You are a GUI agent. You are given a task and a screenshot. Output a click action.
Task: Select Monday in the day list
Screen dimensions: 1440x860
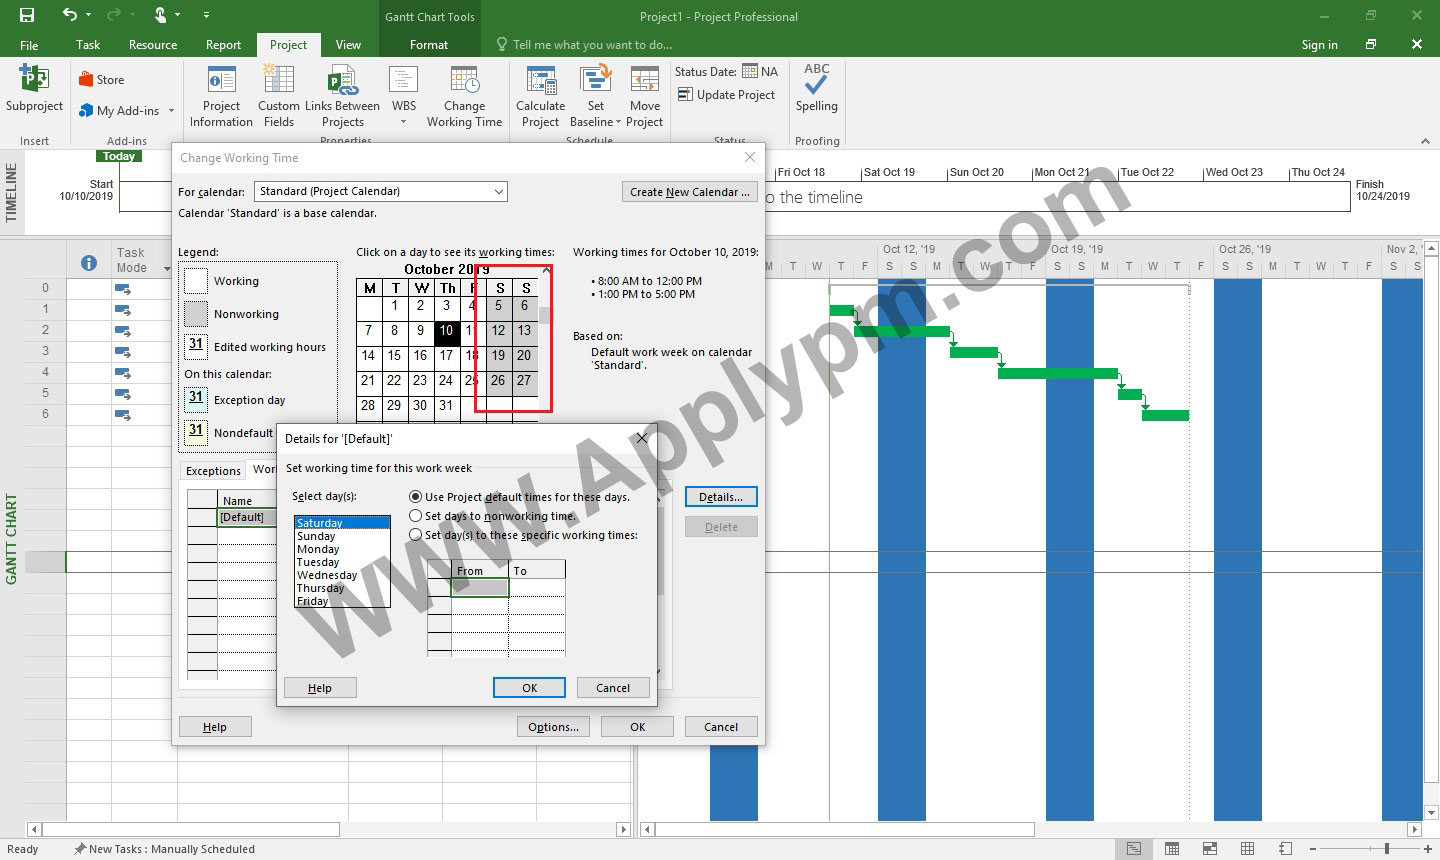tap(342, 549)
